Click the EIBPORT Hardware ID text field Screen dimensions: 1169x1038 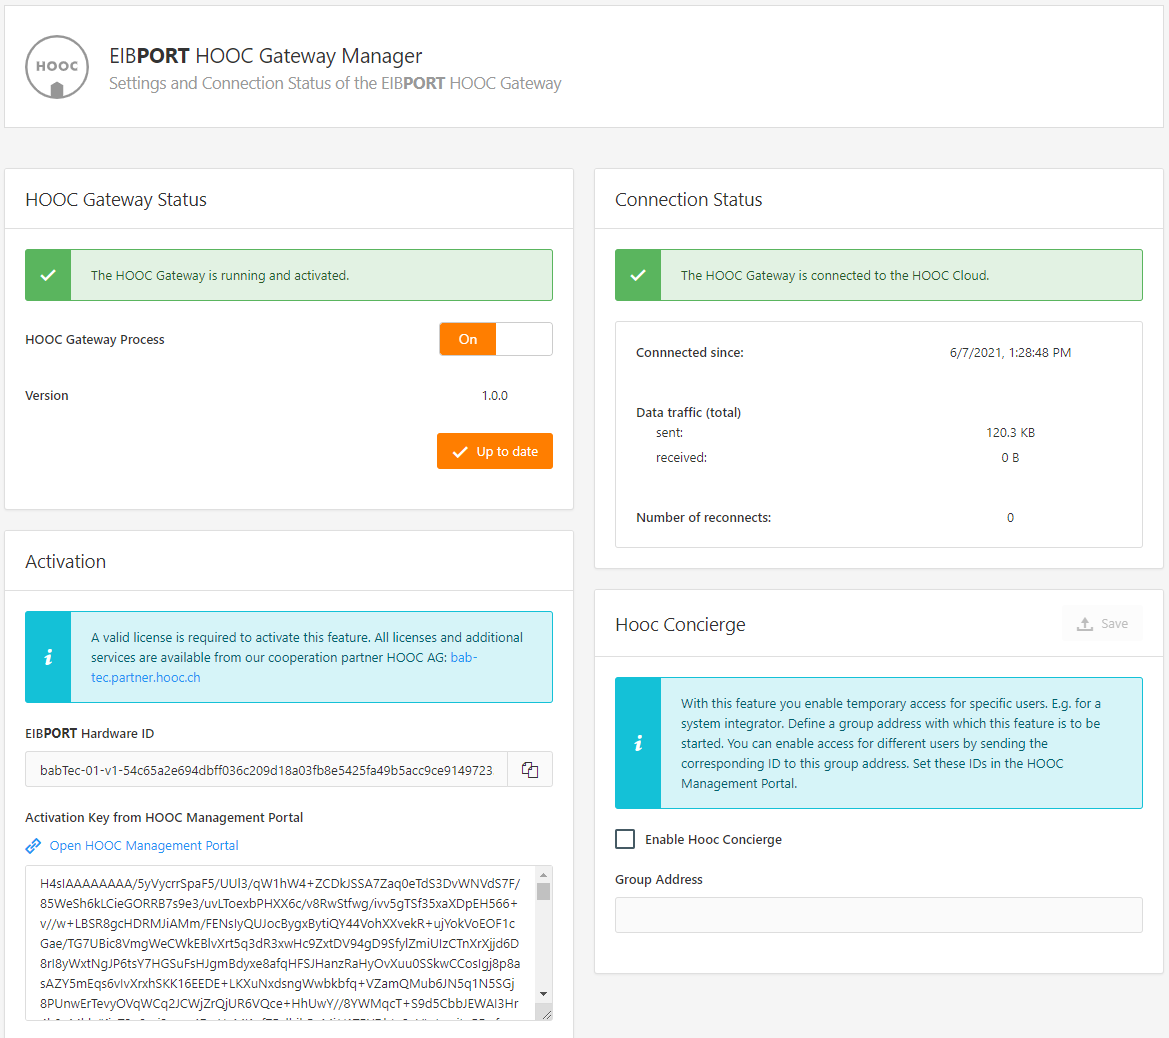click(x=266, y=770)
